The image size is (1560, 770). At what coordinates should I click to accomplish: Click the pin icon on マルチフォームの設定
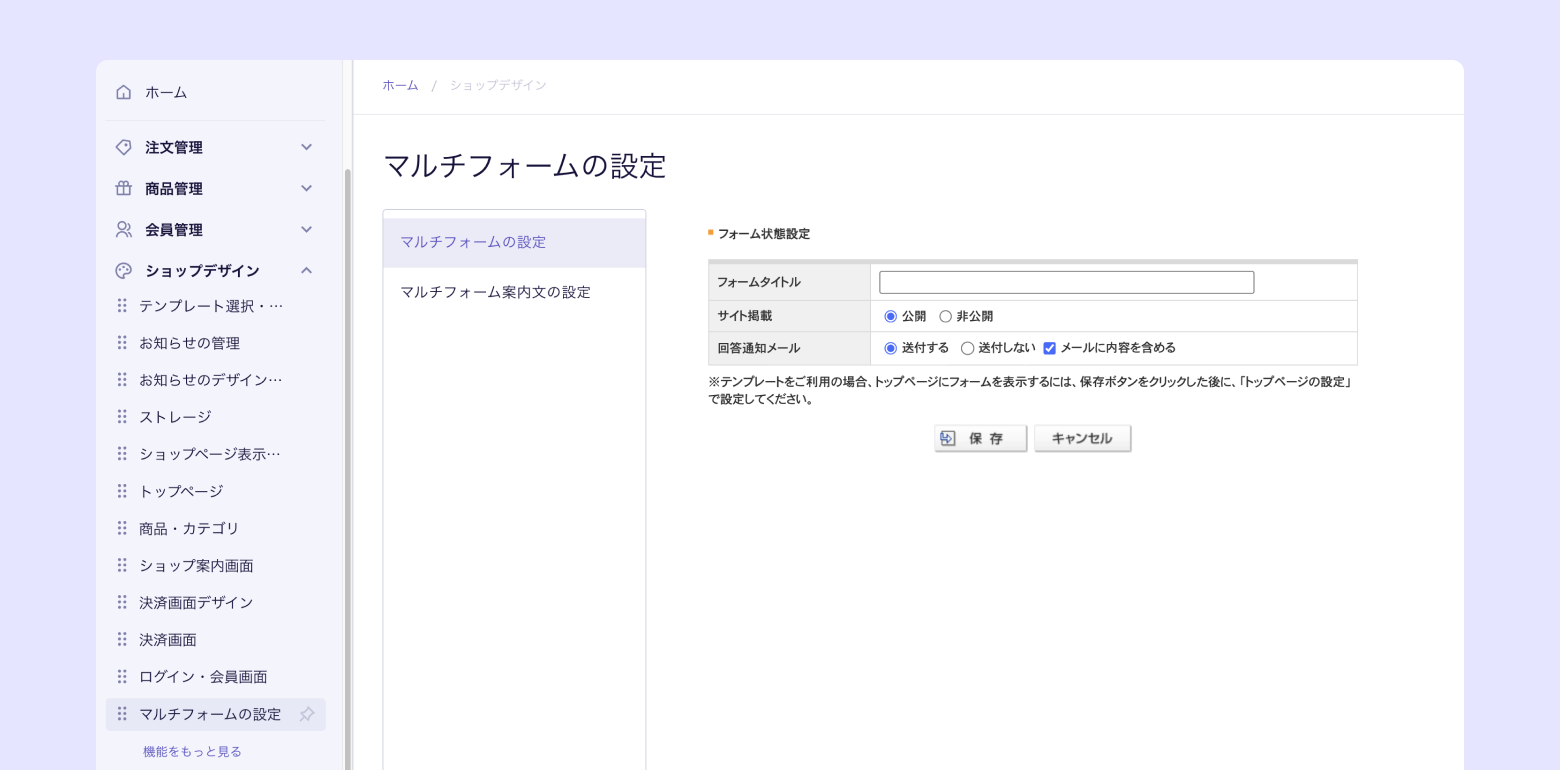(x=307, y=714)
